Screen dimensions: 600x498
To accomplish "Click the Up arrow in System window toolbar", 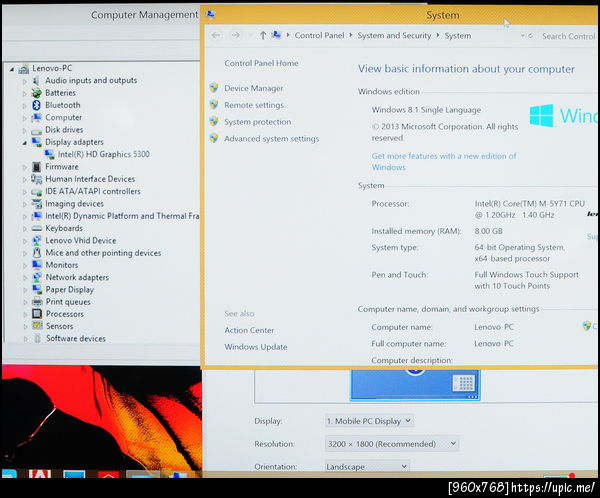I will (263, 36).
